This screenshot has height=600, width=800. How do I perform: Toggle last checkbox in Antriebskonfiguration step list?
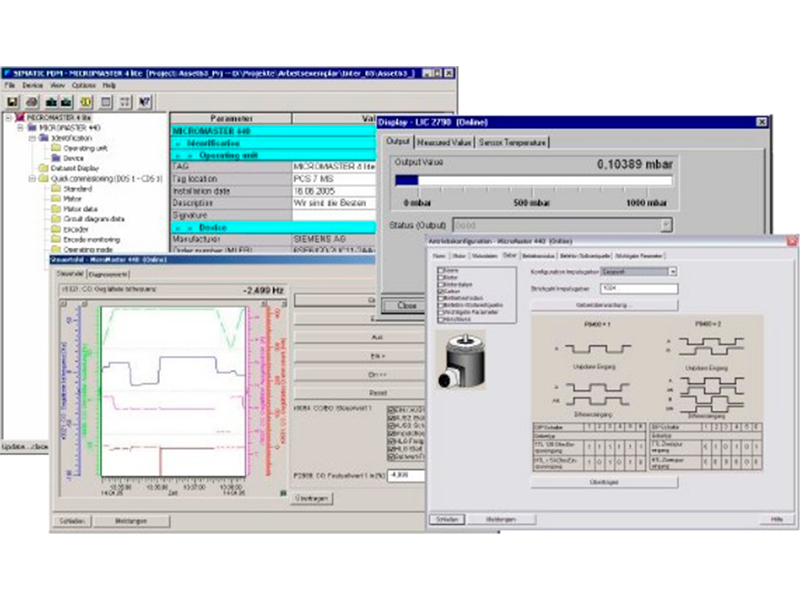coord(441,319)
